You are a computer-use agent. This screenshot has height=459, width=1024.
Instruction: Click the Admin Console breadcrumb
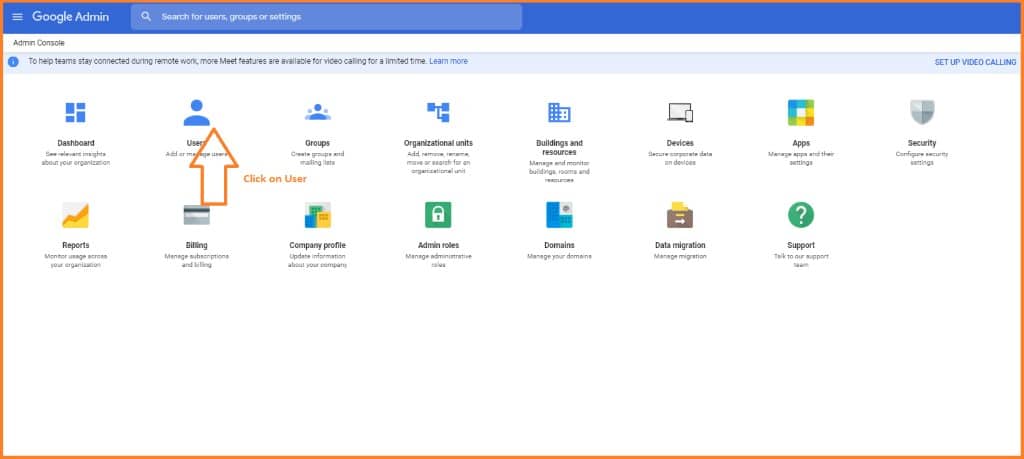click(39, 43)
